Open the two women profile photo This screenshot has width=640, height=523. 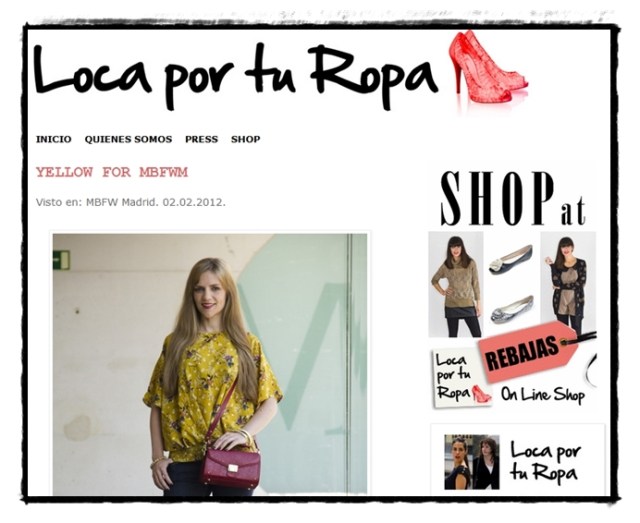coord(472,462)
